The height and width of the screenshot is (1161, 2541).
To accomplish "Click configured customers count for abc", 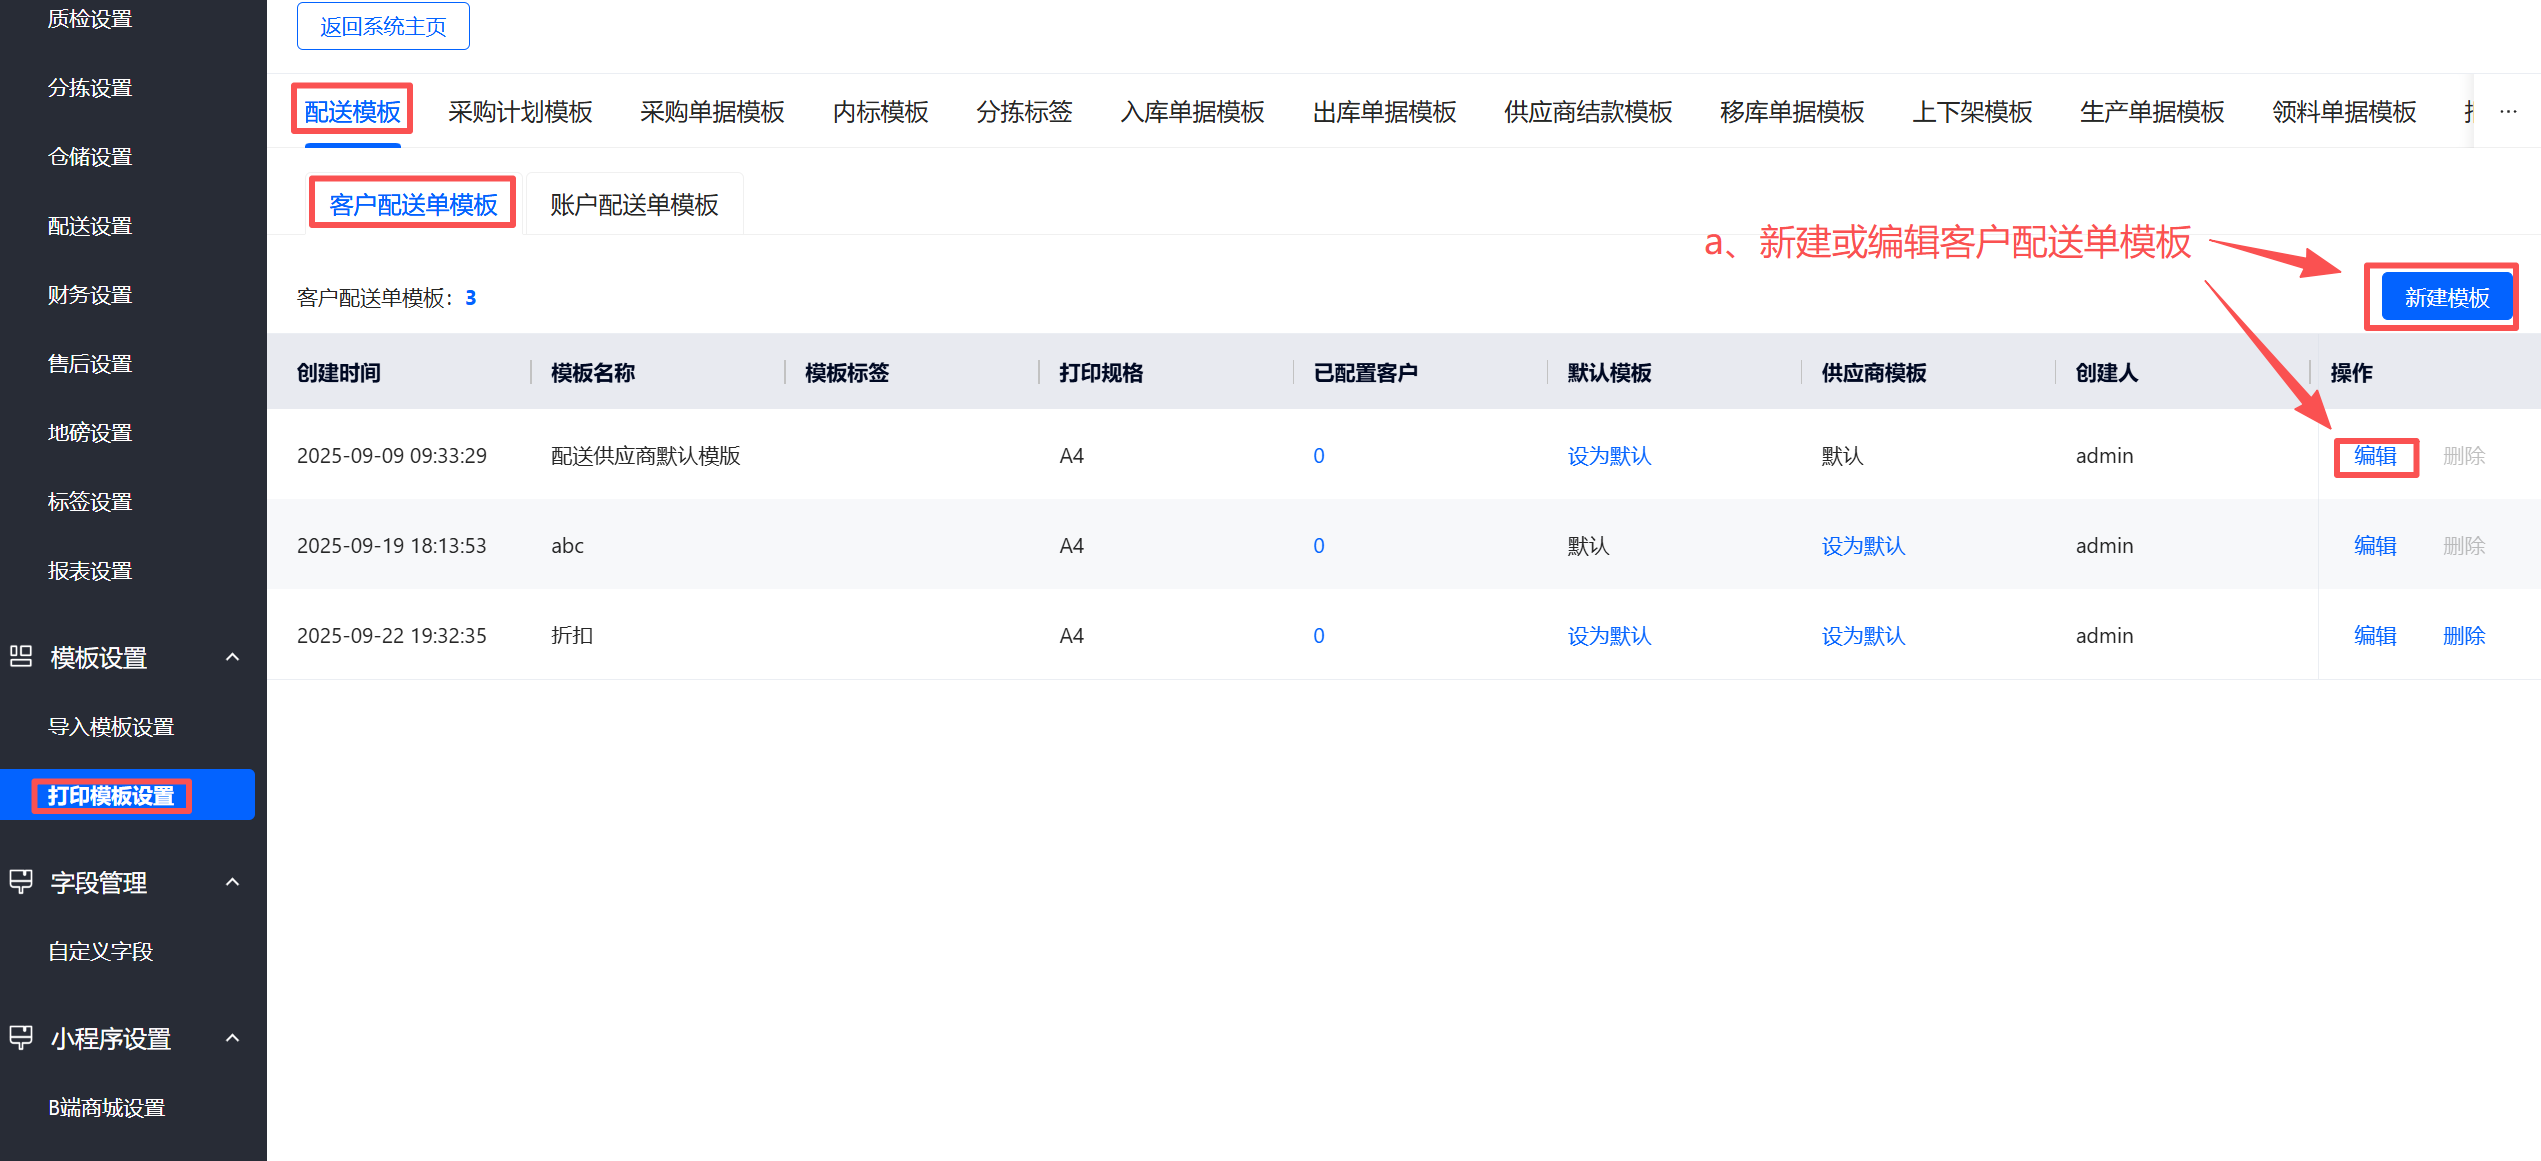I will pyautogui.click(x=1318, y=546).
